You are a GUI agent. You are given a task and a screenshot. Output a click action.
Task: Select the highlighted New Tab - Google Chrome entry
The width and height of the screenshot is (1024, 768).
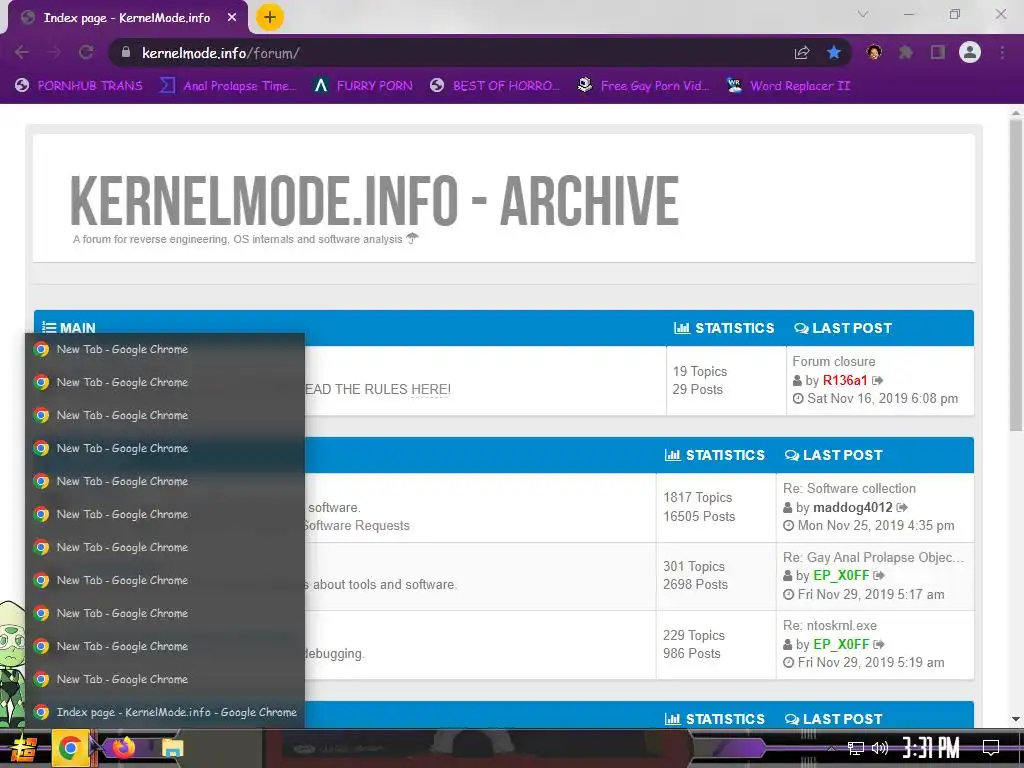click(165, 448)
